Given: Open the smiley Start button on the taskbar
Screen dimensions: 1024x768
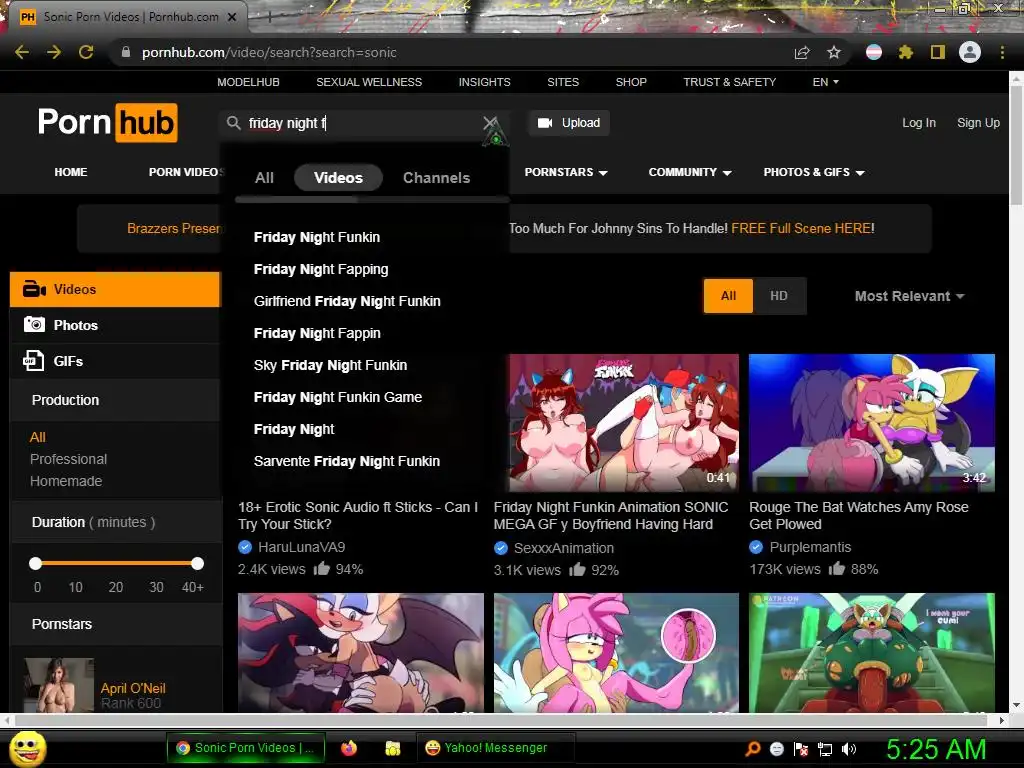Looking at the screenshot, I should pos(28,748).
